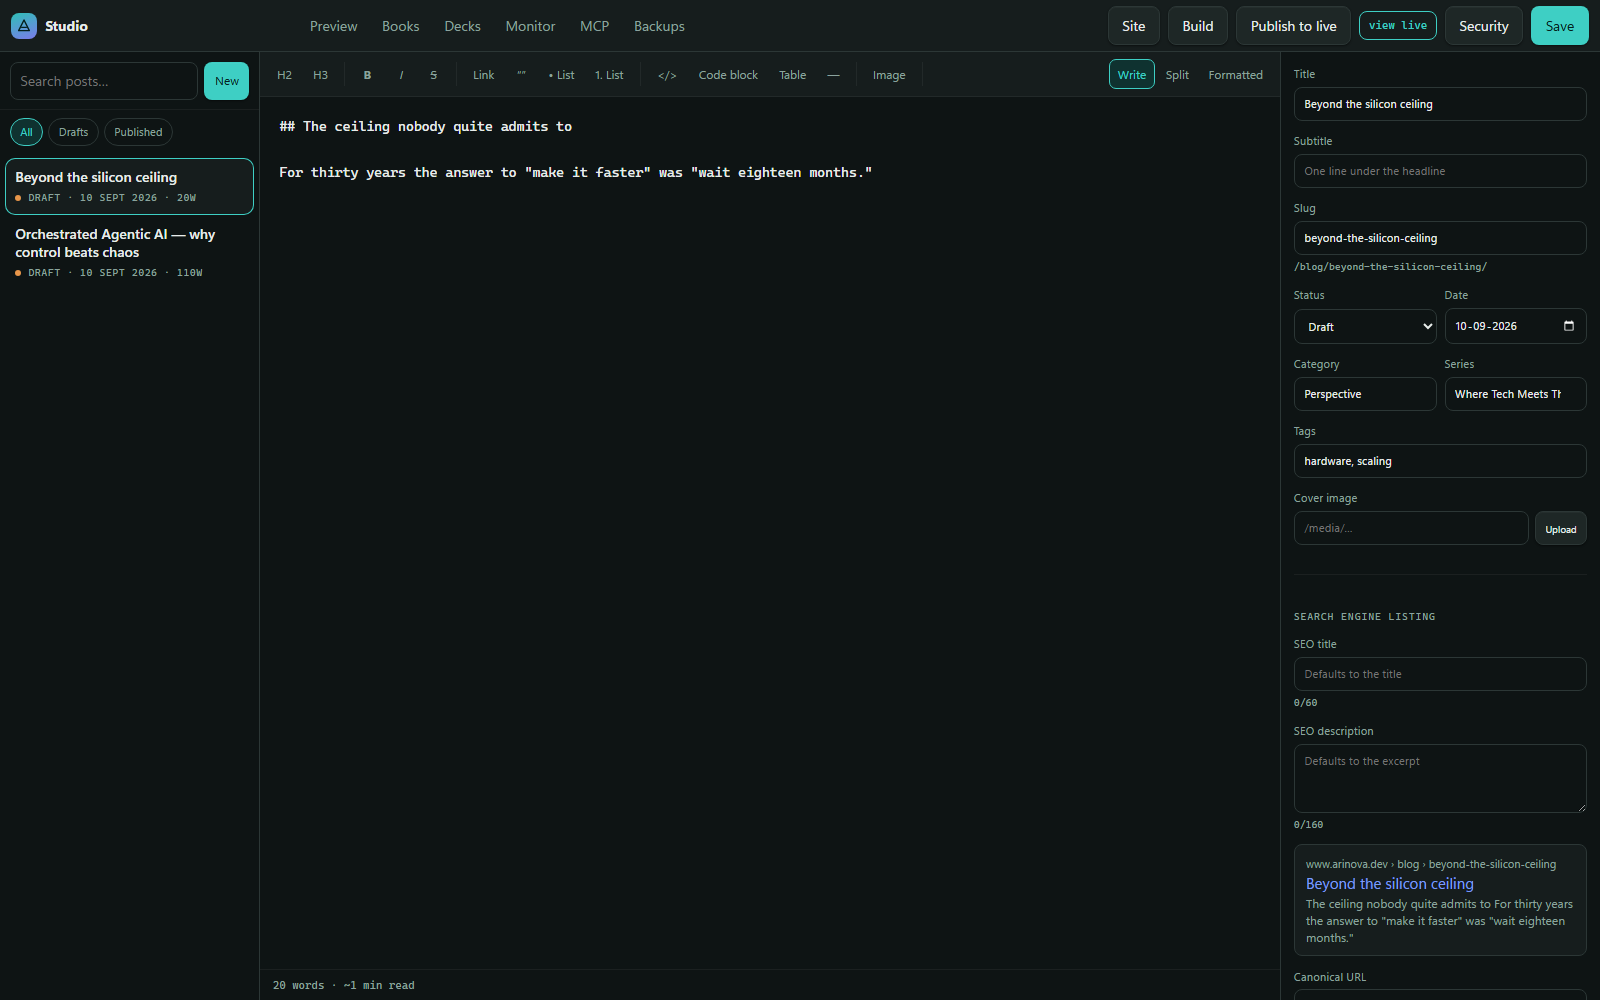
Task: Apply italic formatting
Action: coord(401,75)
